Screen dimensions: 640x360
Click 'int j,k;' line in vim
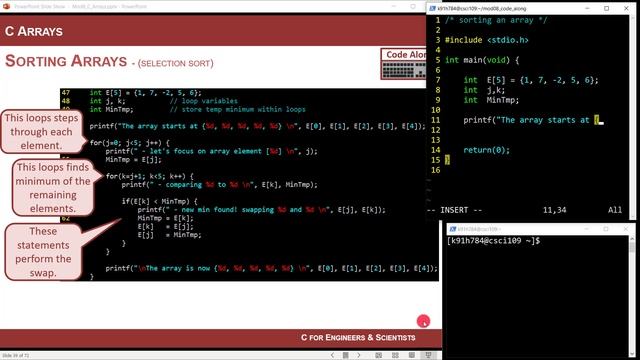(x=484, y=90)
